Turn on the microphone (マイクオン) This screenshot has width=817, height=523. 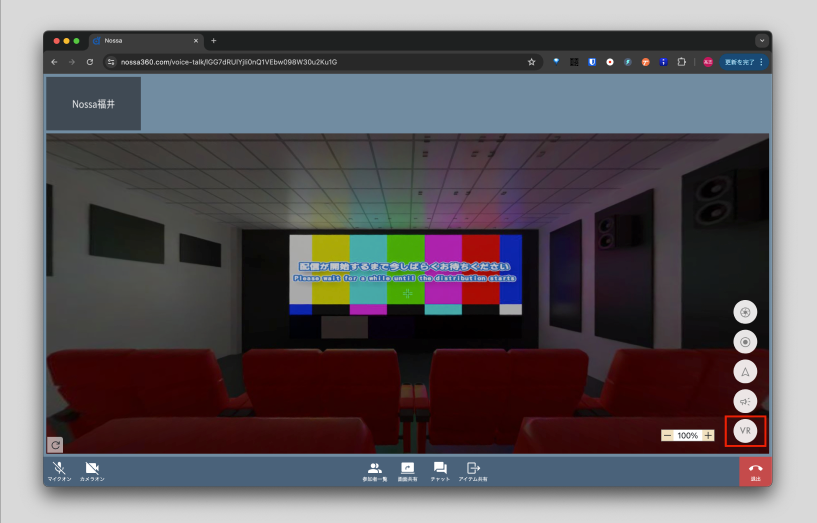[x=59, y=471]
